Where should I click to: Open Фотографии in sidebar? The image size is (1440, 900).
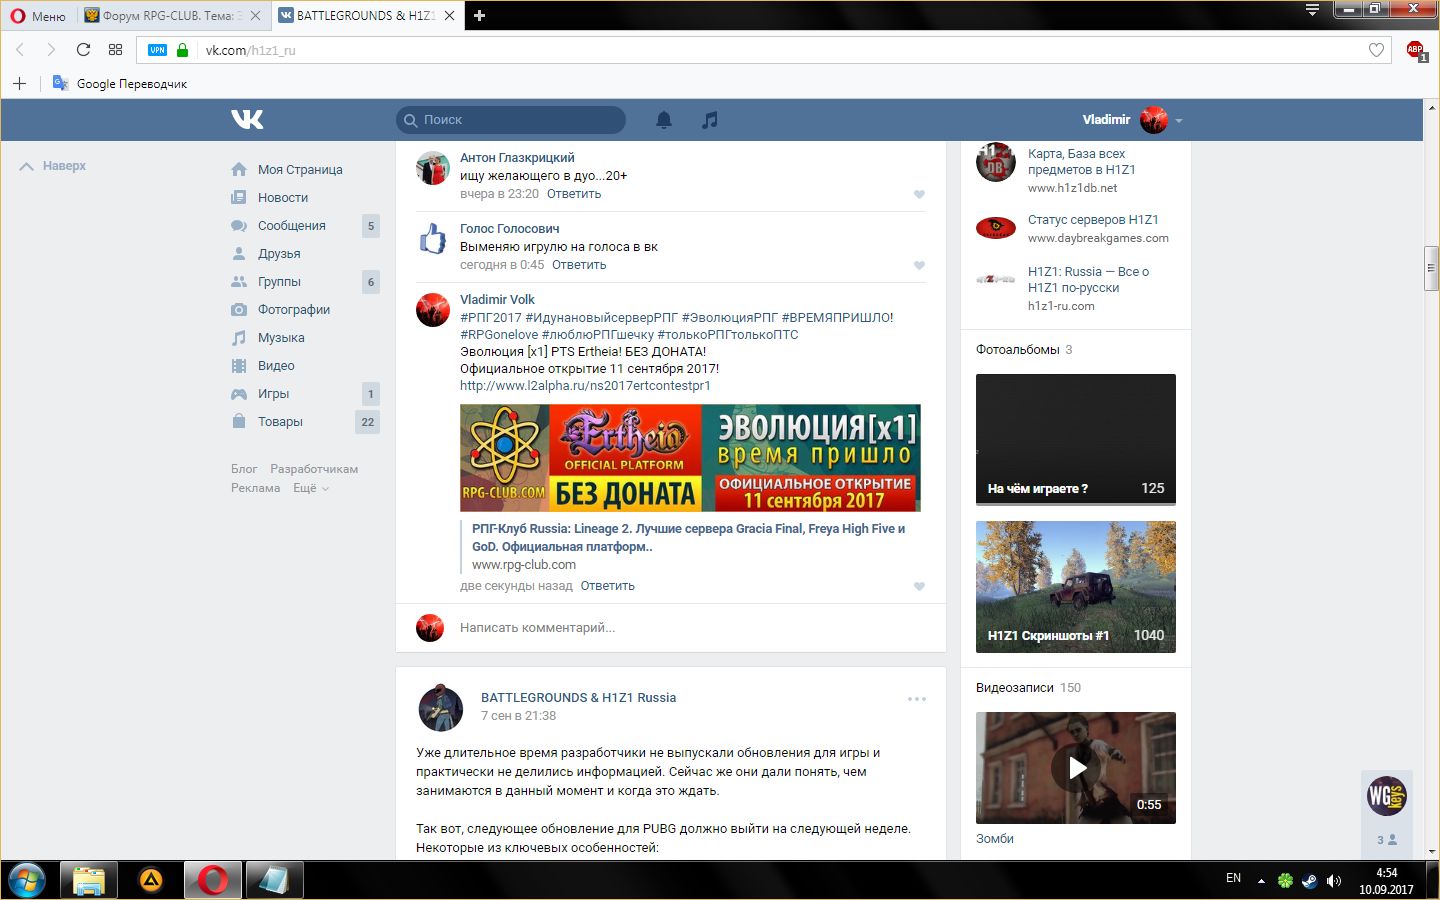tap(294, 310)
